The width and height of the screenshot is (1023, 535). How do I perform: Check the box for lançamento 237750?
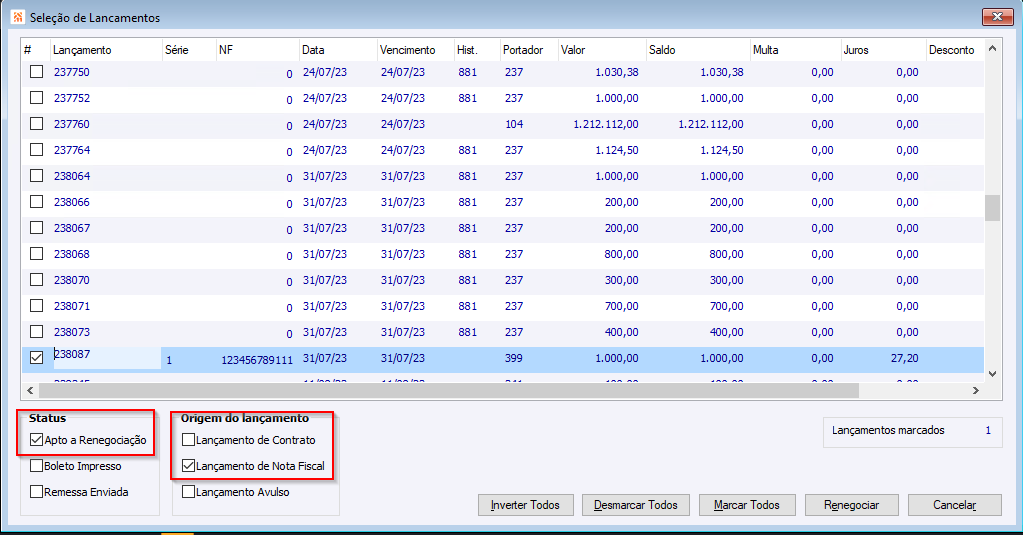point(37,72)
